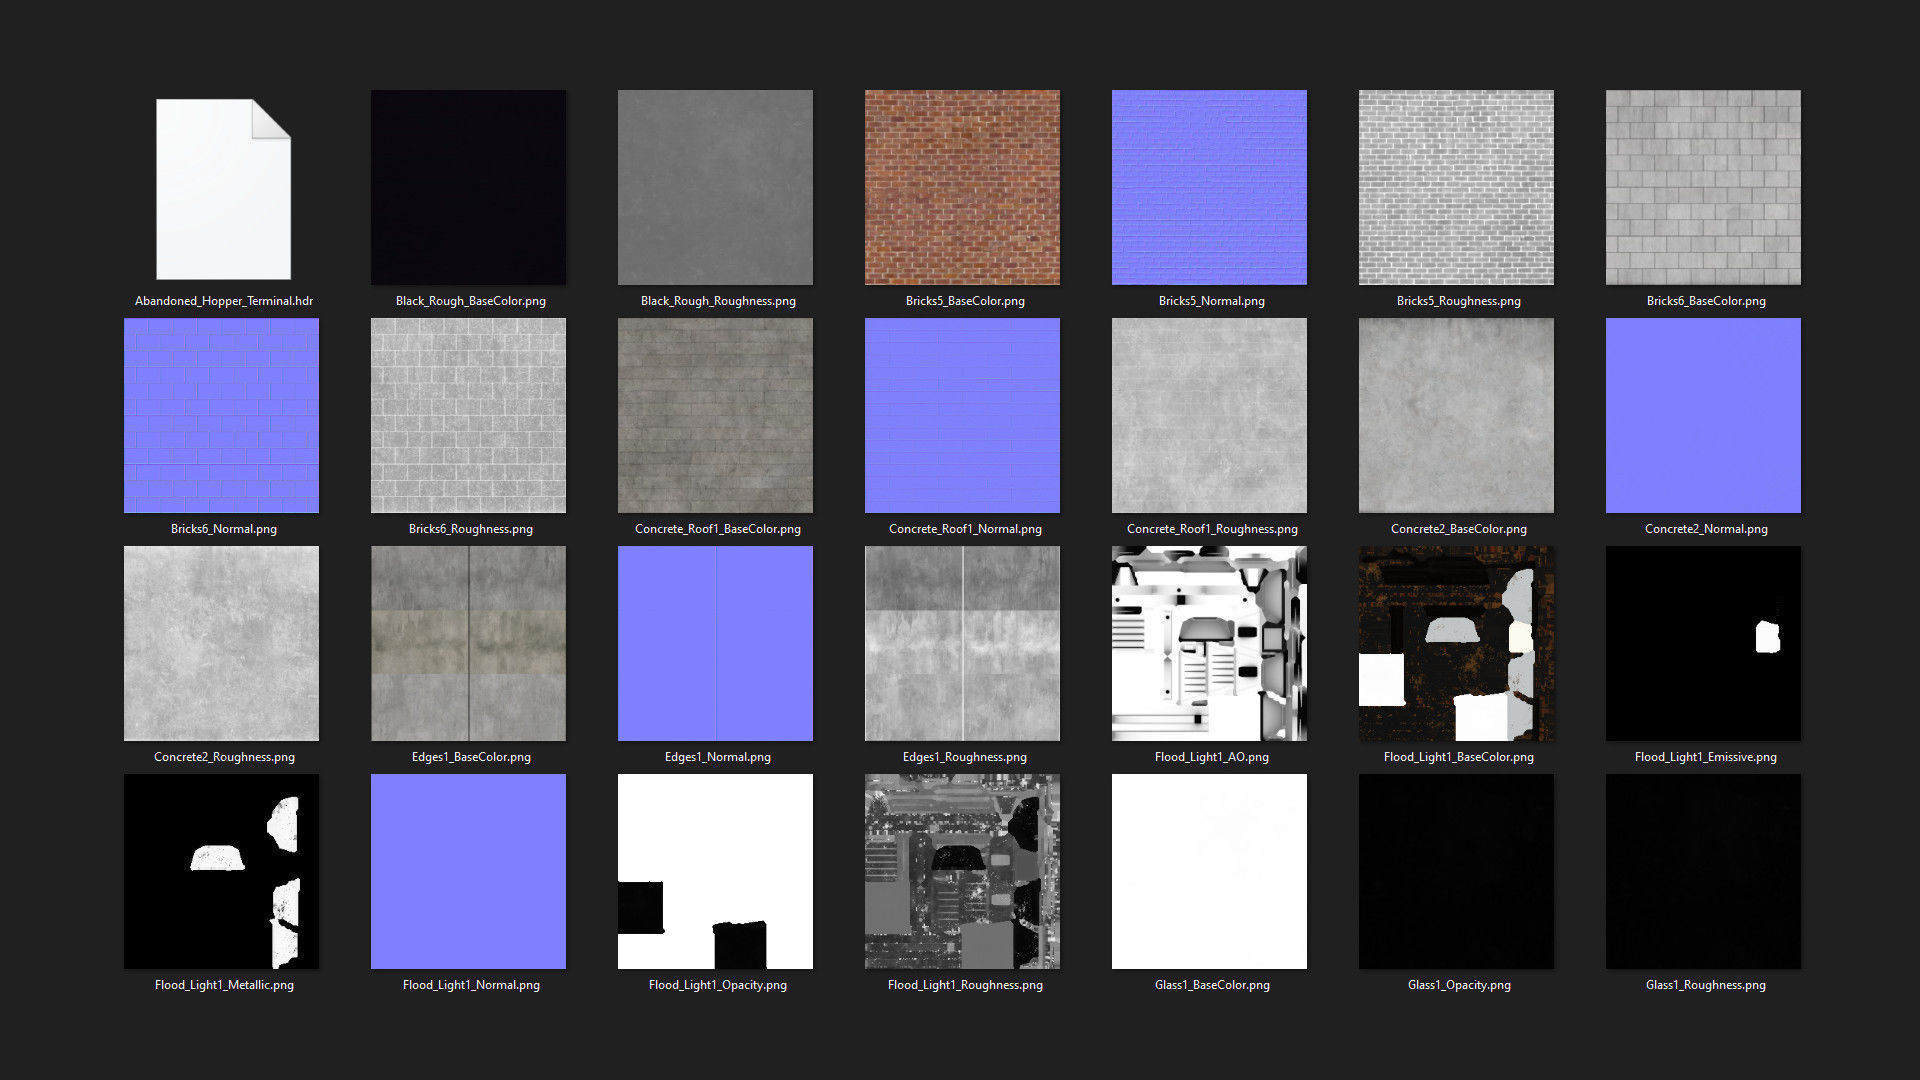Click the Glass1_BaseColor.png white thumbnail
The height and width of the screenshot is (1080, 1920).
pos(1209,871)
